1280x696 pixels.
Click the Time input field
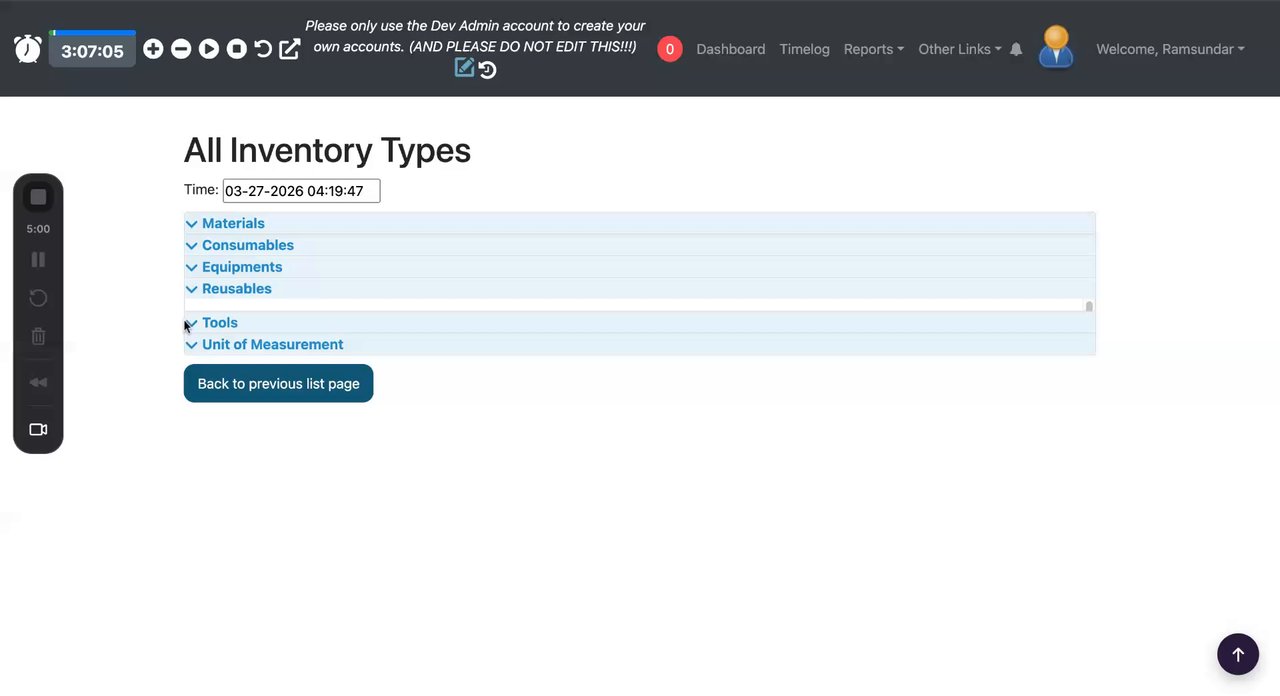point(301,191)
